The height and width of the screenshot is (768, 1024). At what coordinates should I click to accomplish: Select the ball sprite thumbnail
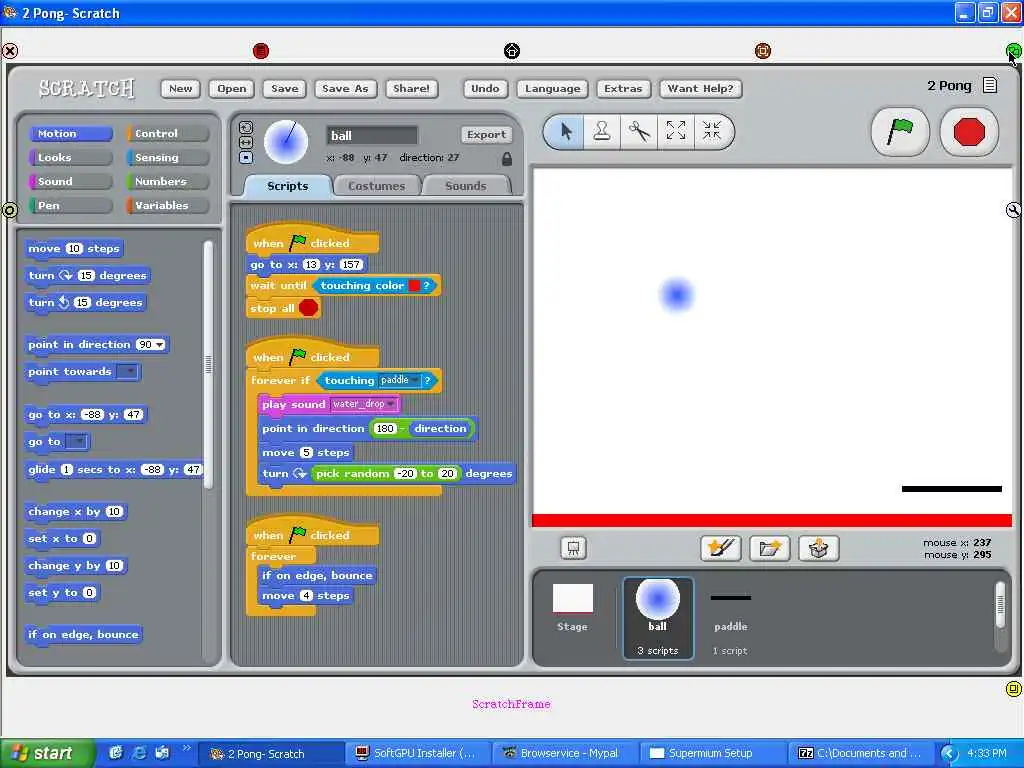coord(658,617)
